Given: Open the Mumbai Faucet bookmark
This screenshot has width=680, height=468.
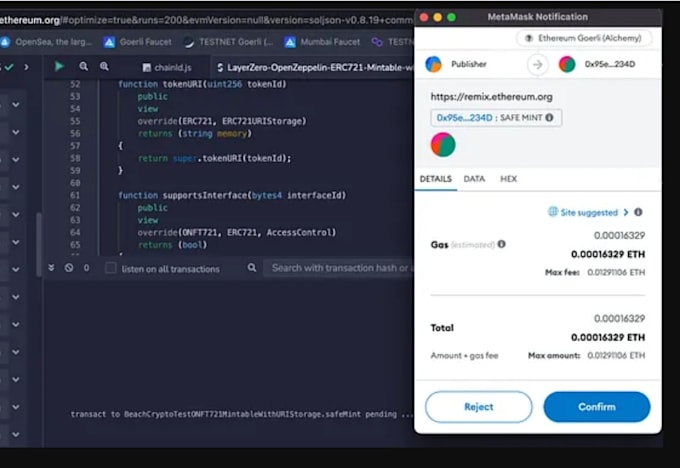Looking at the screenshot, I should click(322, 42).
